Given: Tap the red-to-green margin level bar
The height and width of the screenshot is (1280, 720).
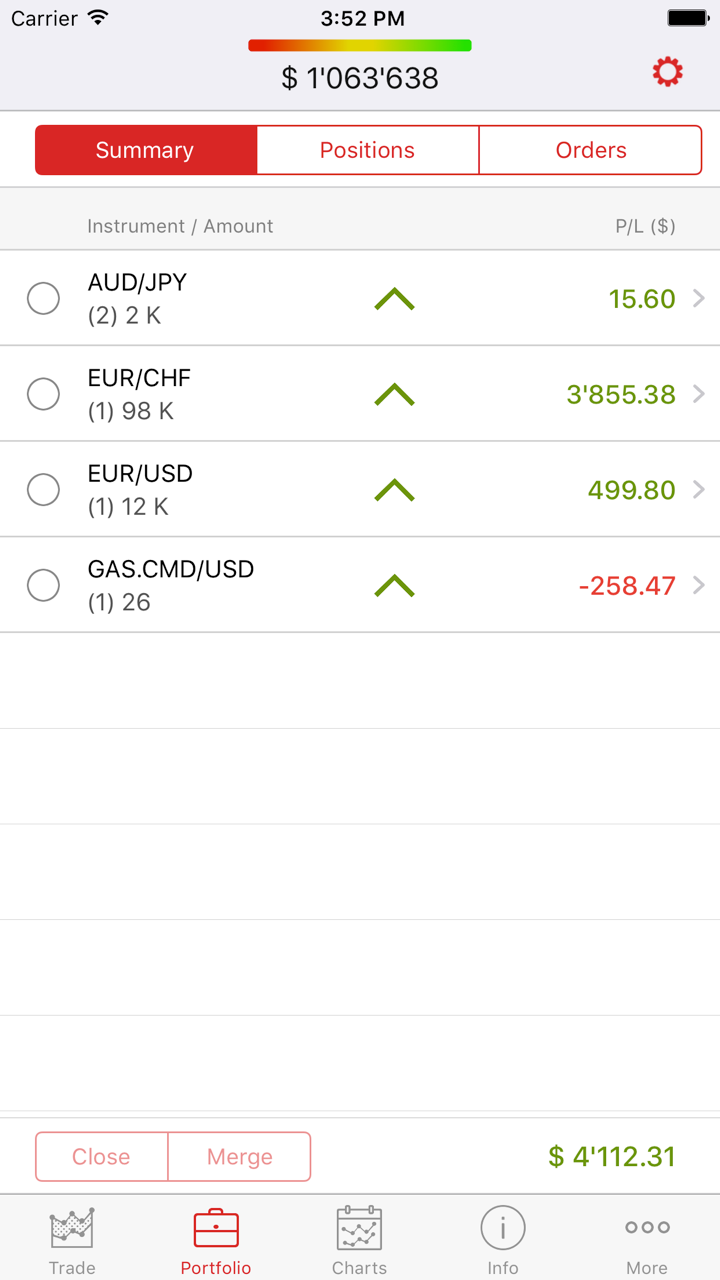Looking at the screenshot, I should pos(359,45).
